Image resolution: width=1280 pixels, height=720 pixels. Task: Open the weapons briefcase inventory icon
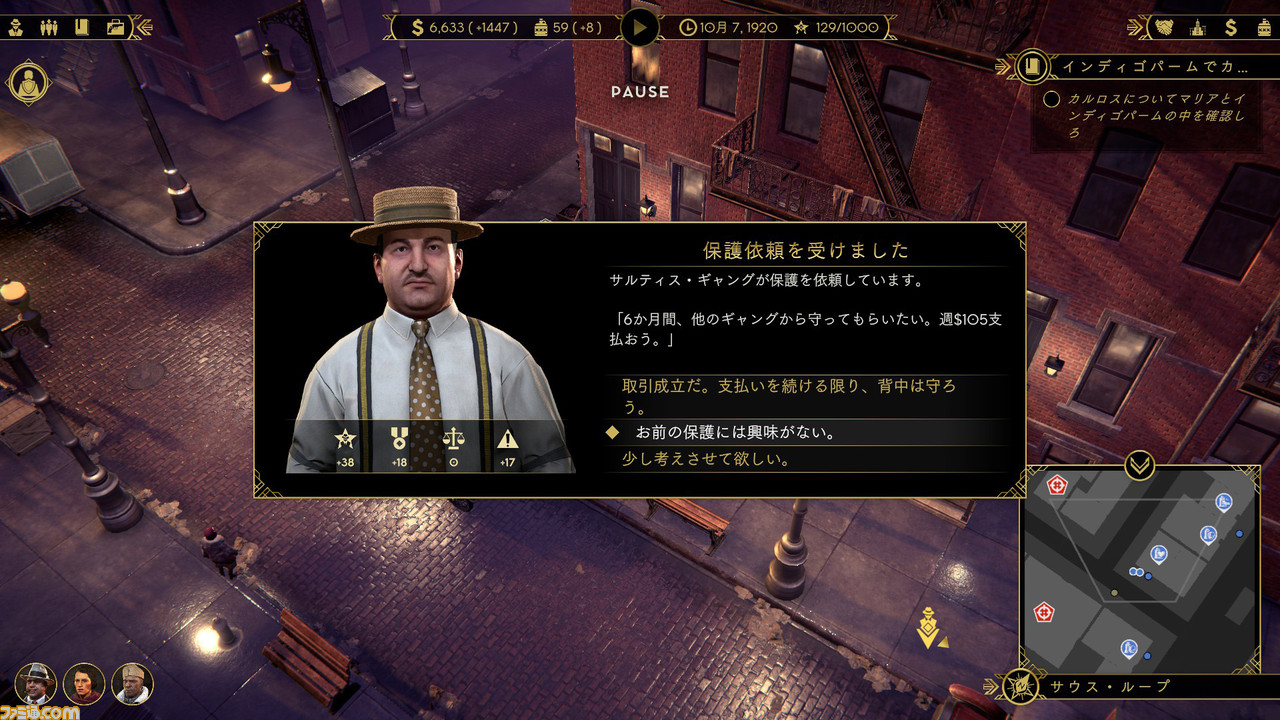click(116, 26)
